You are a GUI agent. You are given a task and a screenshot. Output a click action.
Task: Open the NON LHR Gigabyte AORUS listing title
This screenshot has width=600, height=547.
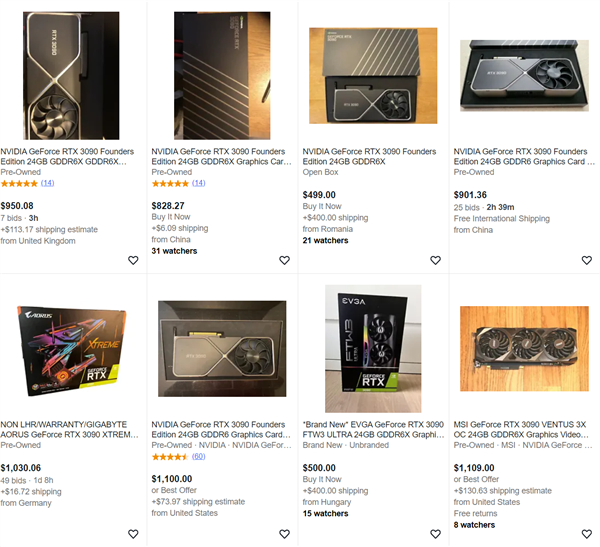pyautogui.click(x=71, y=428)
